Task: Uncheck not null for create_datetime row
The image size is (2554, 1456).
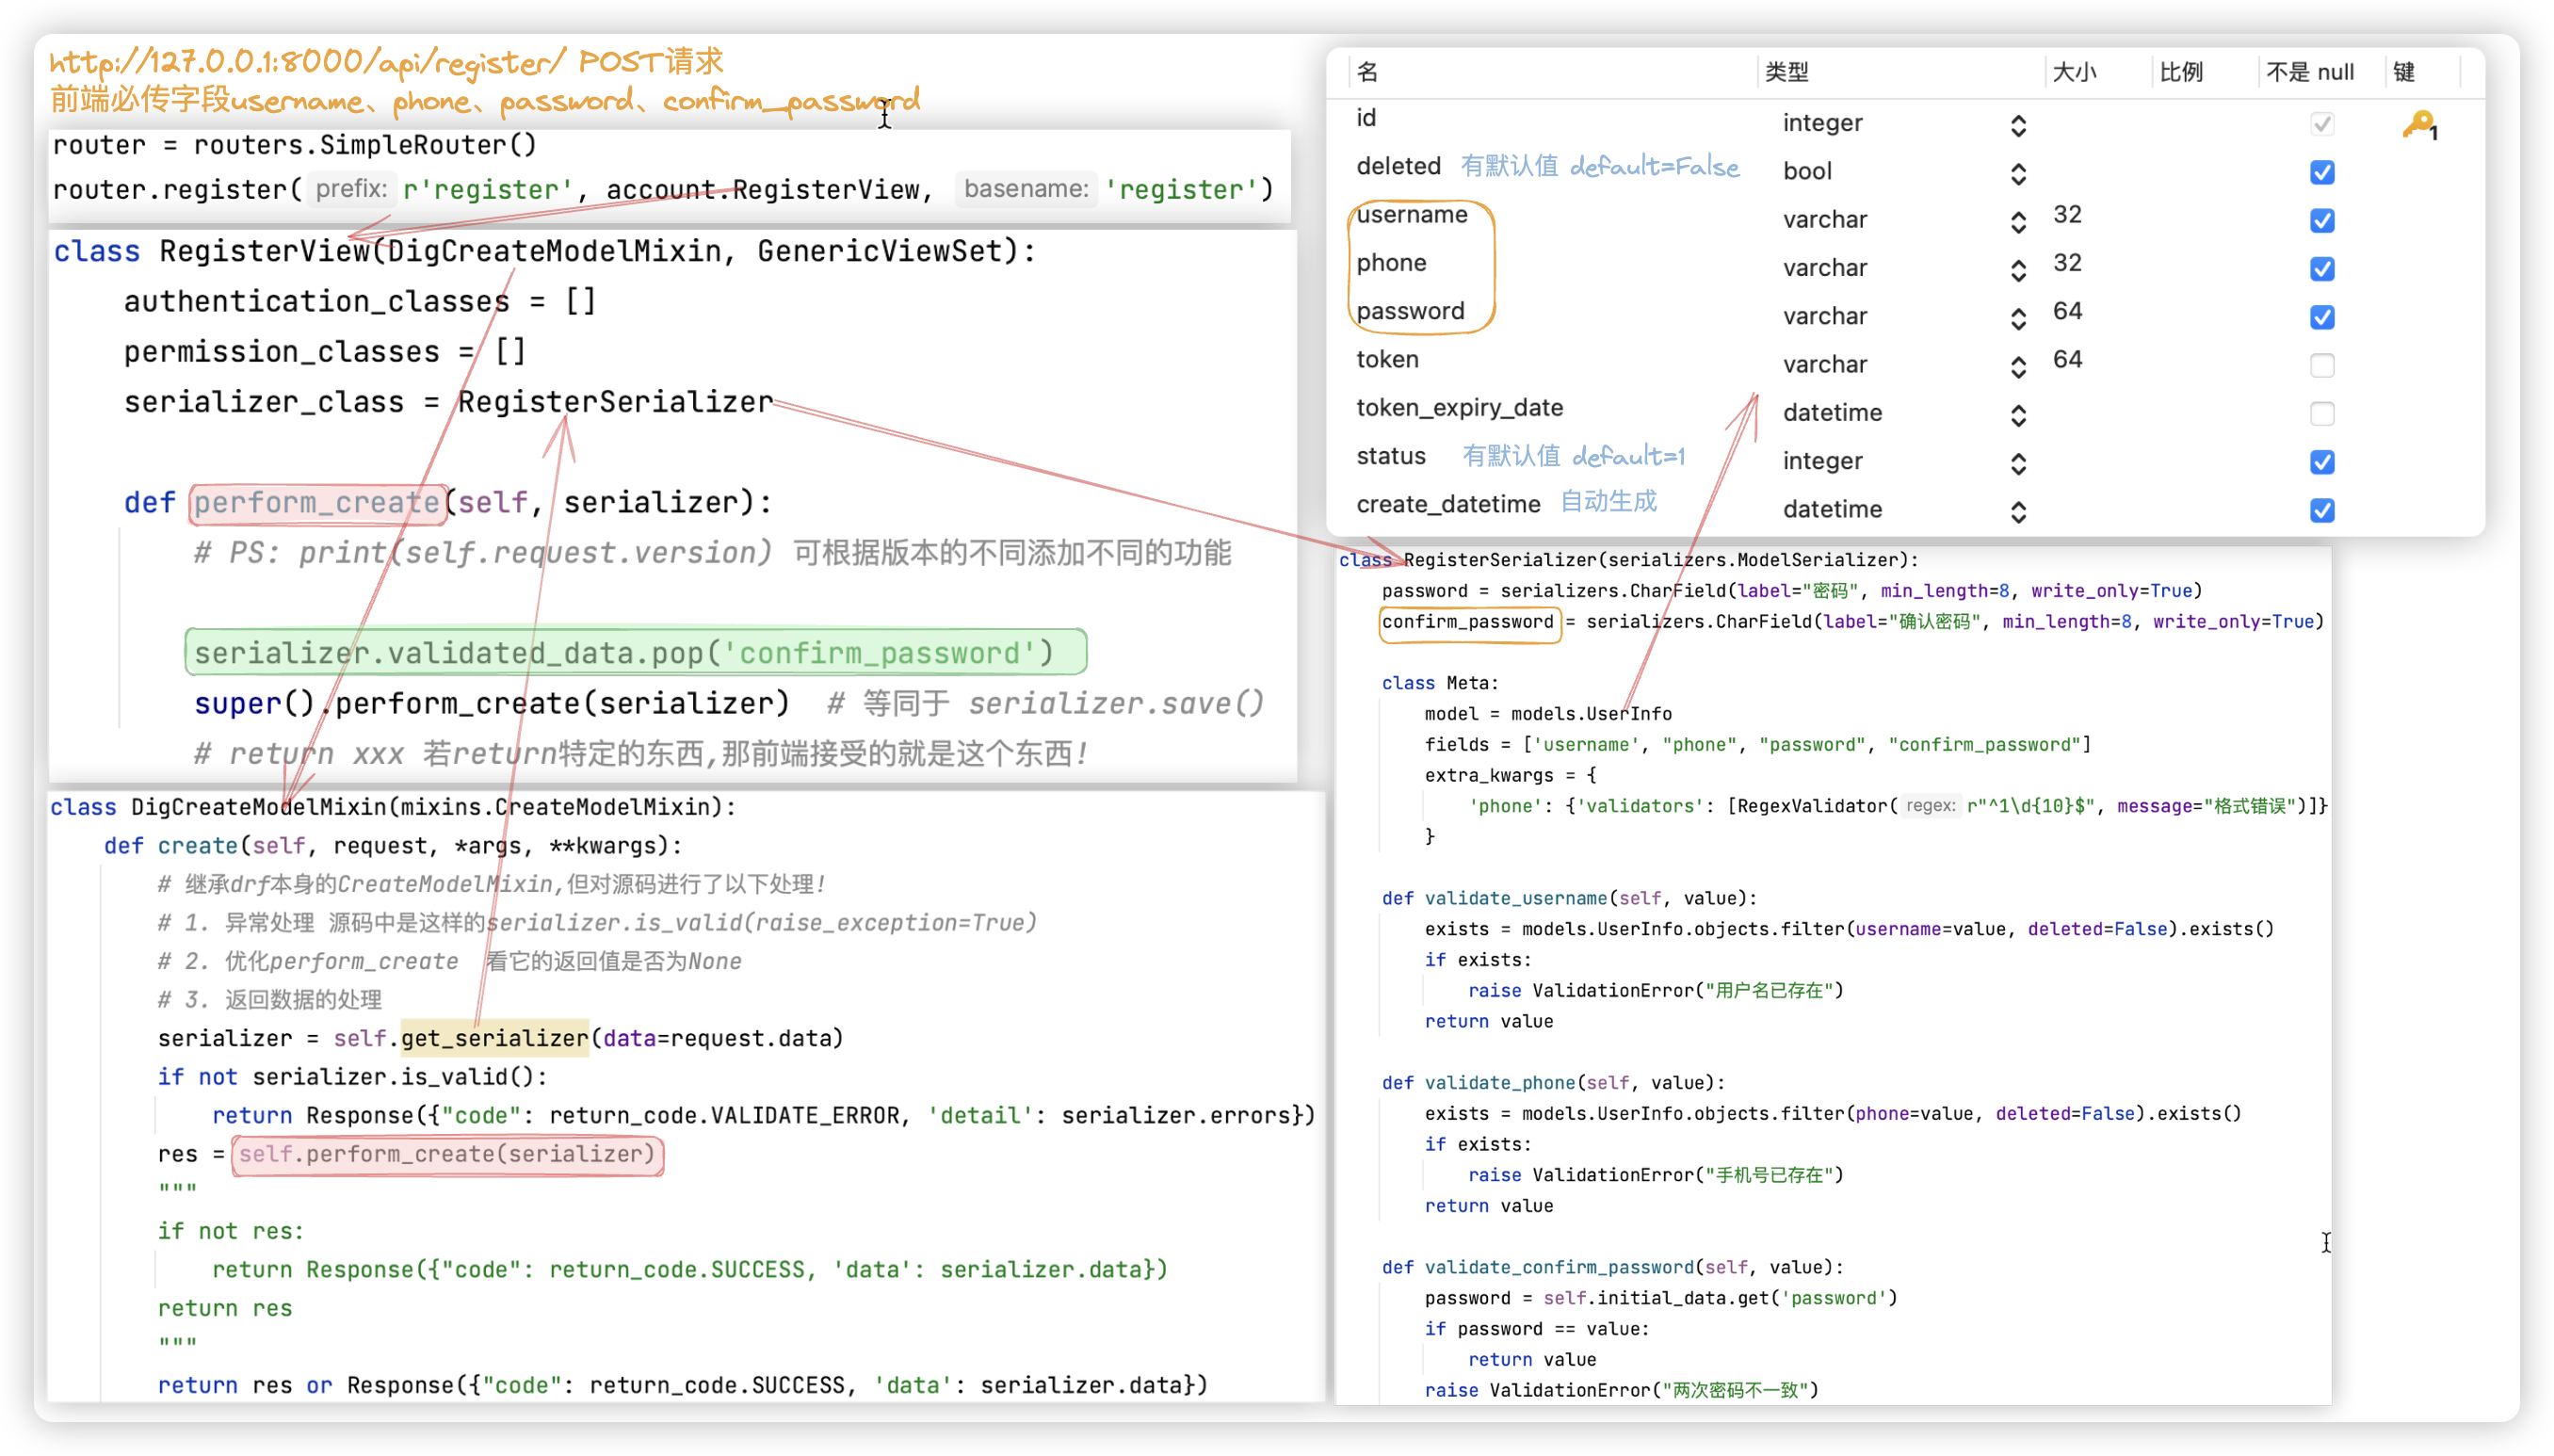Action: click(x=2321, y=510)
